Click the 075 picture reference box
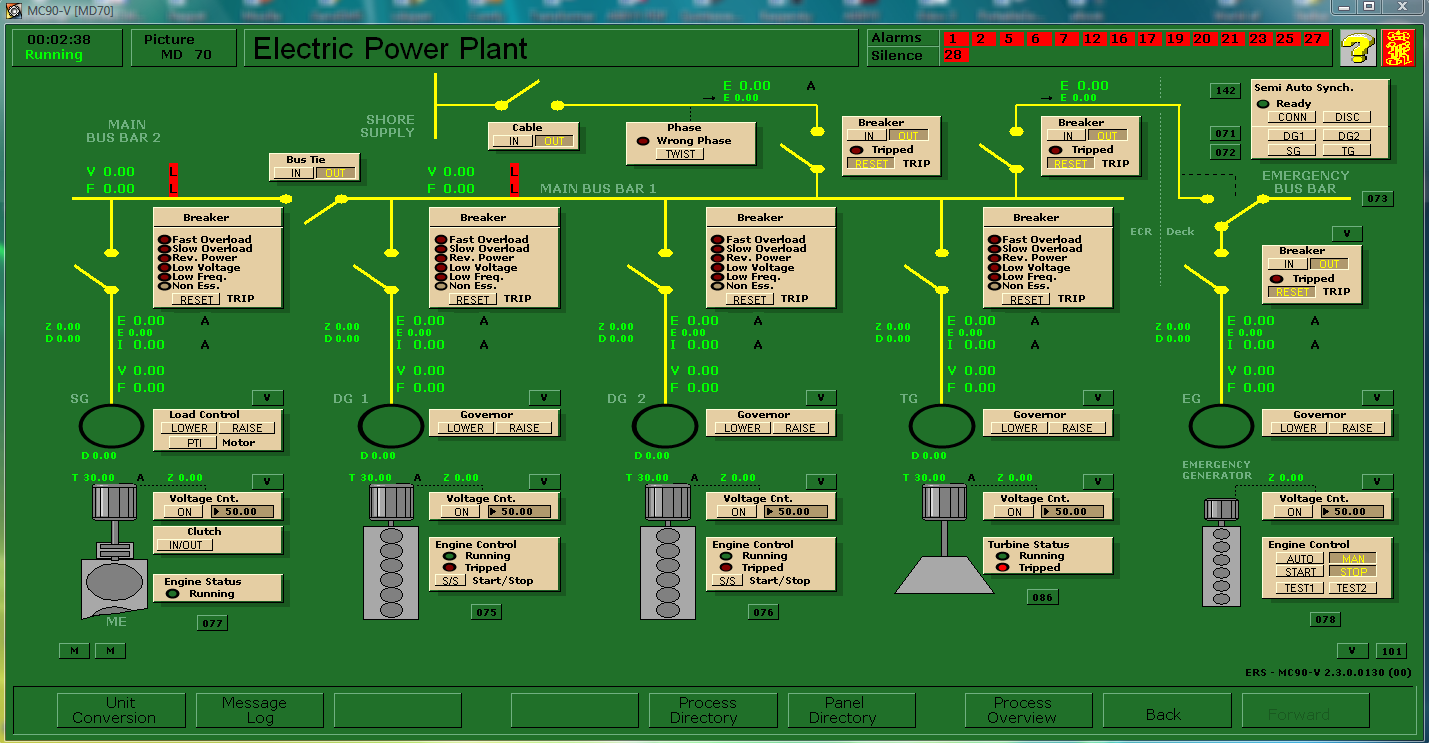 [487, 612]
